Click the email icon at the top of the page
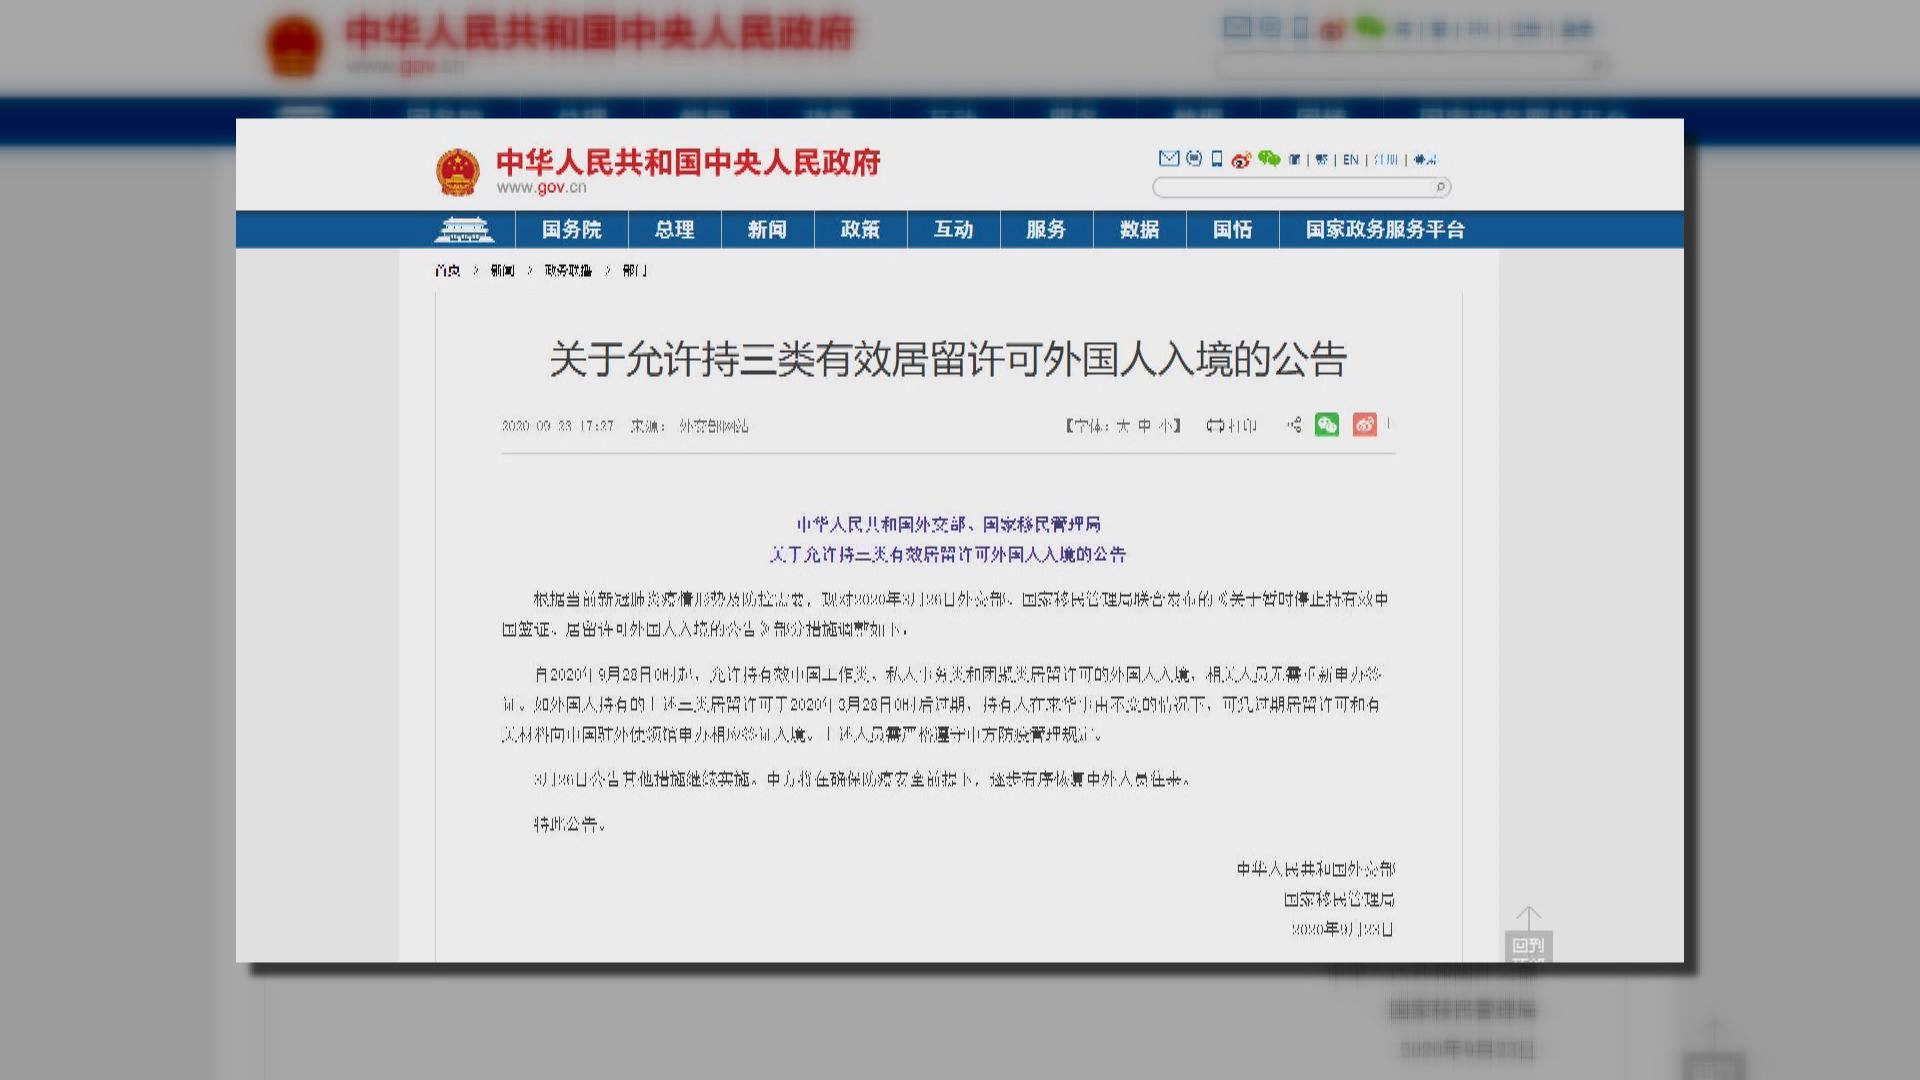This screenshot has width=1920, height=1080. (x=1170, y=160)
